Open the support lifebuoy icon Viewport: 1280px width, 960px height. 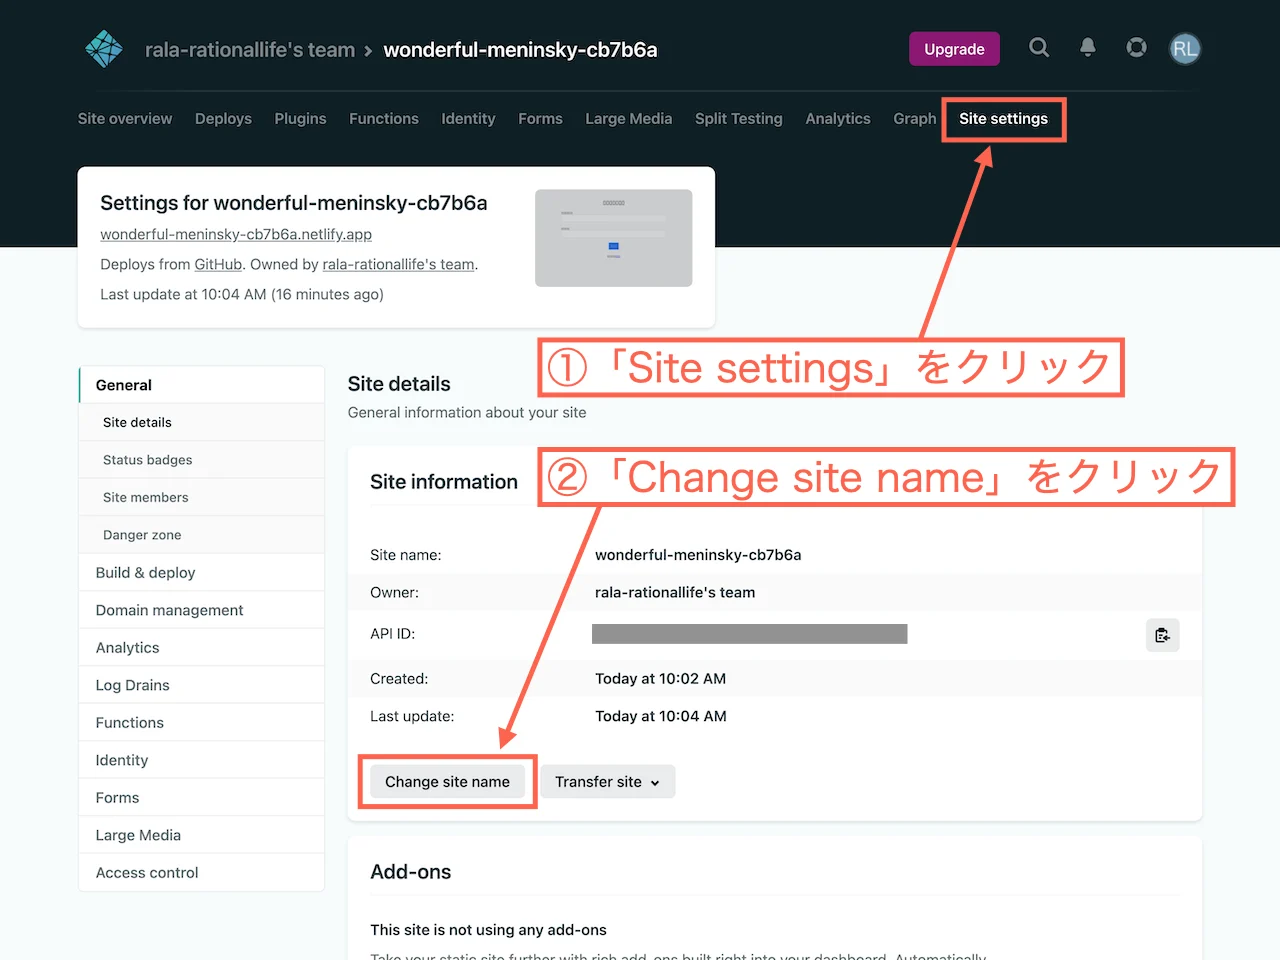pos(1136,48)
